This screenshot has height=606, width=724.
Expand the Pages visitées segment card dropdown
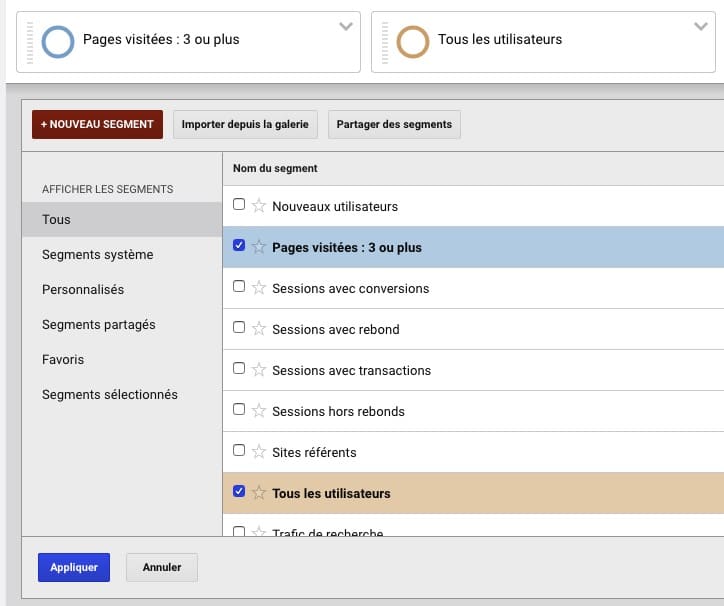tap(346, 26)
